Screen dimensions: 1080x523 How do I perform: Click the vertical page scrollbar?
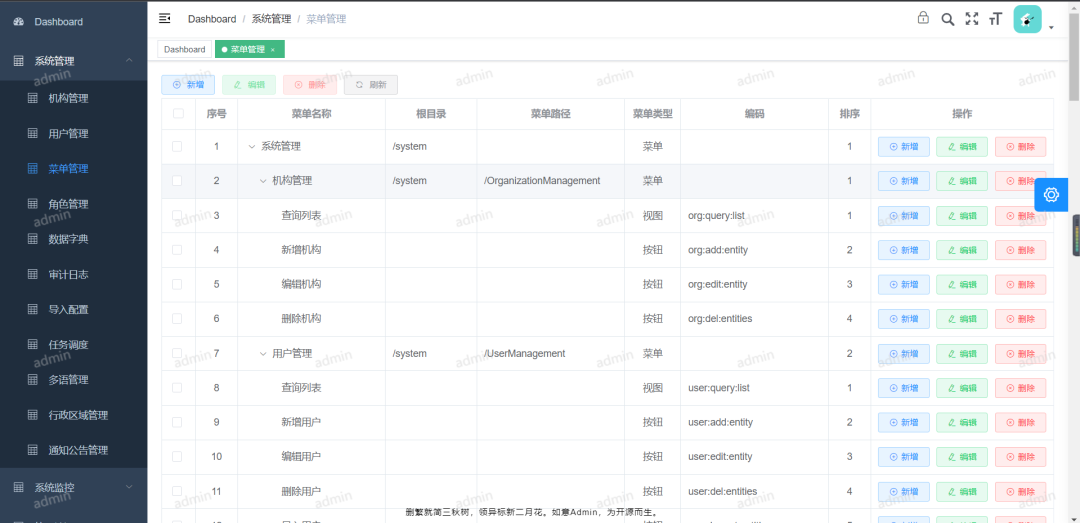[x=1073, y=60]
